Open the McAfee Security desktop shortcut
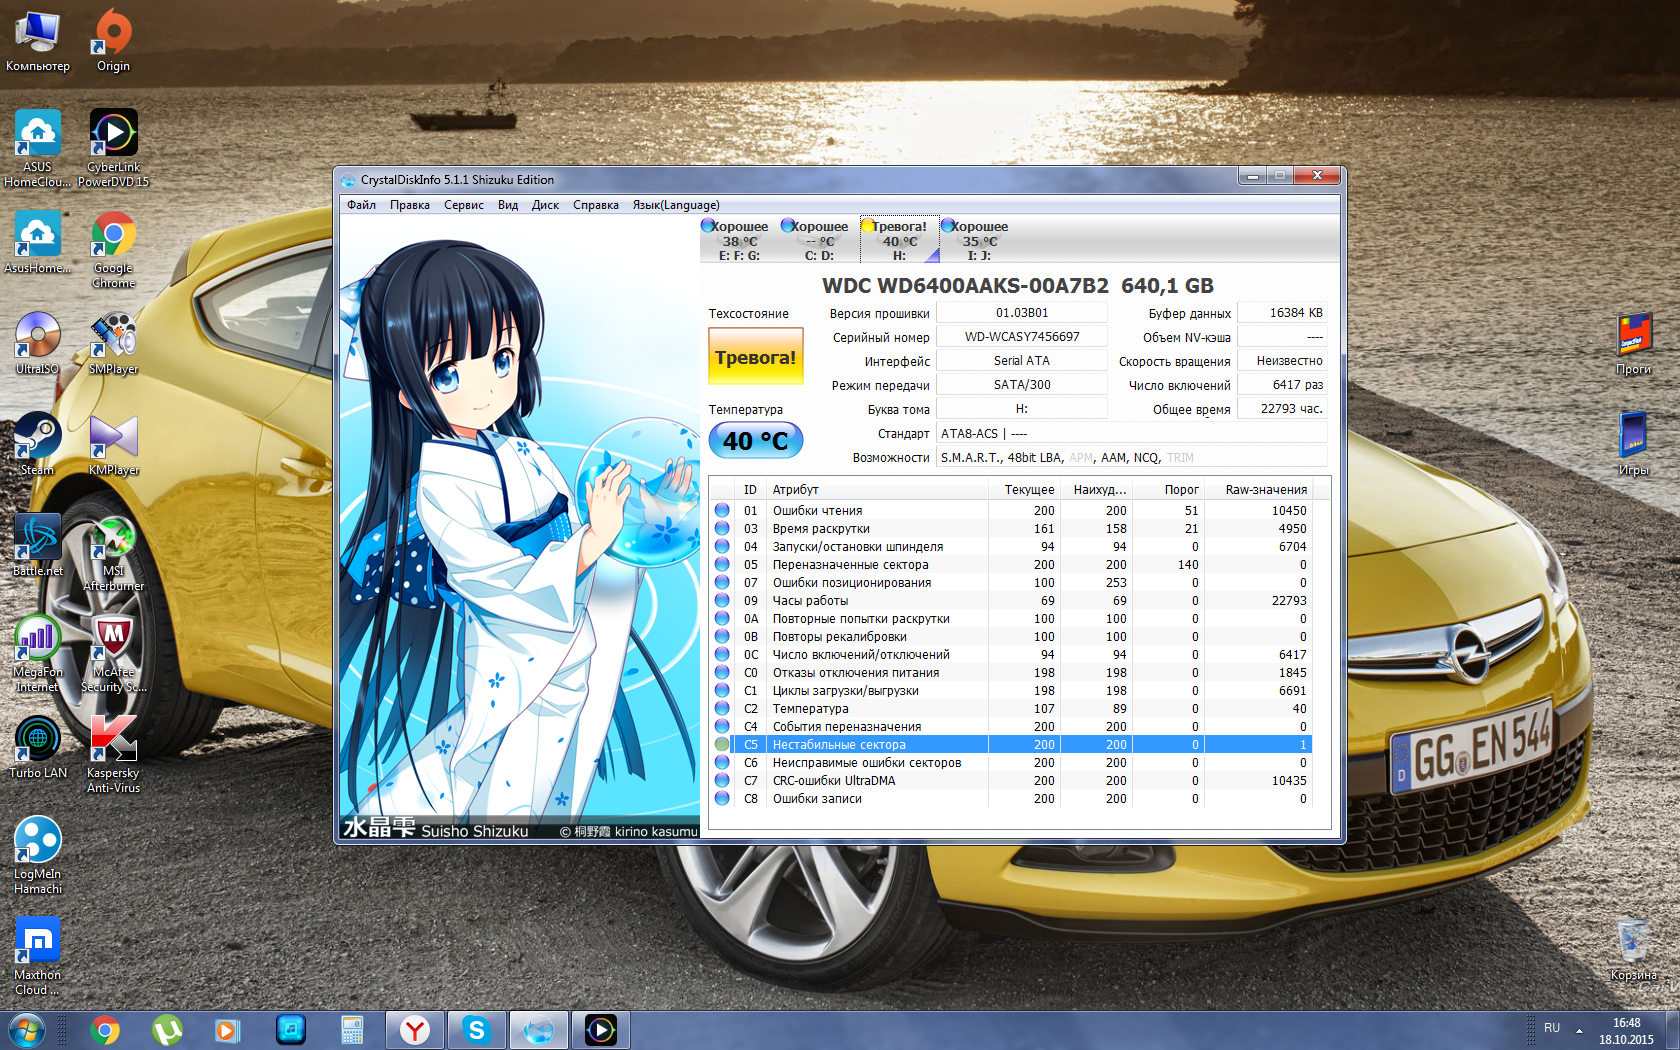 click(x=113, y=654)
